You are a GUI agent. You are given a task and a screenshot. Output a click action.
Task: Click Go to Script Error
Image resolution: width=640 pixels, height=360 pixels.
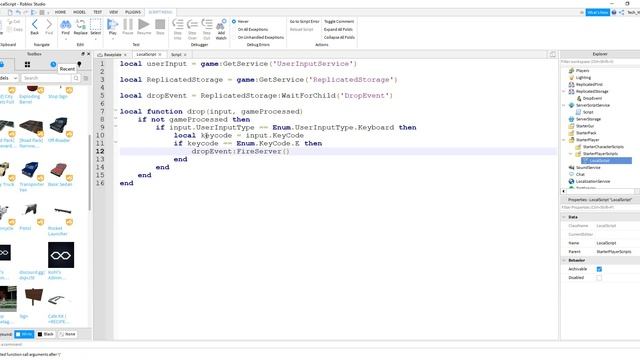click(x=304, y=21)
